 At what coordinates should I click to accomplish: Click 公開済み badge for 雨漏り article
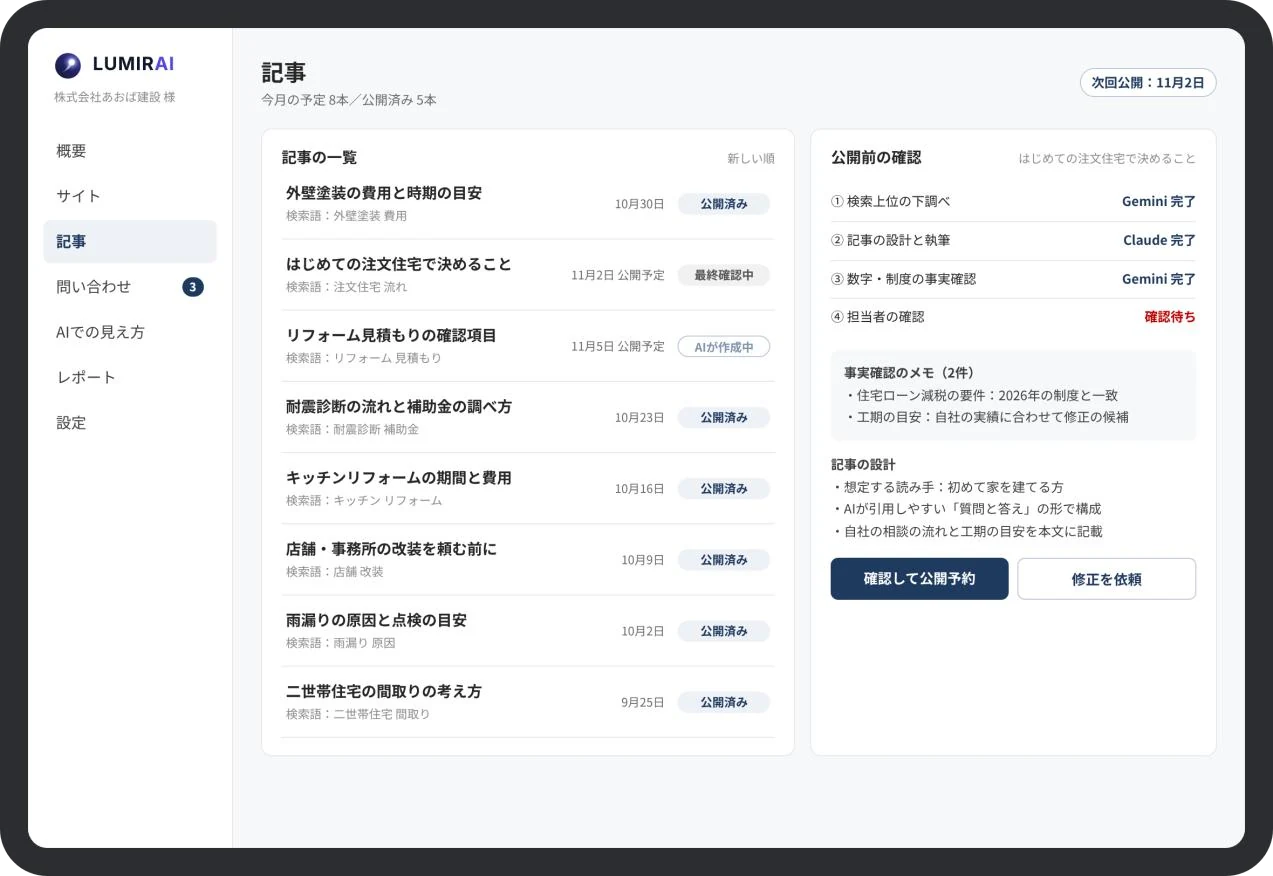pos(724,631)
